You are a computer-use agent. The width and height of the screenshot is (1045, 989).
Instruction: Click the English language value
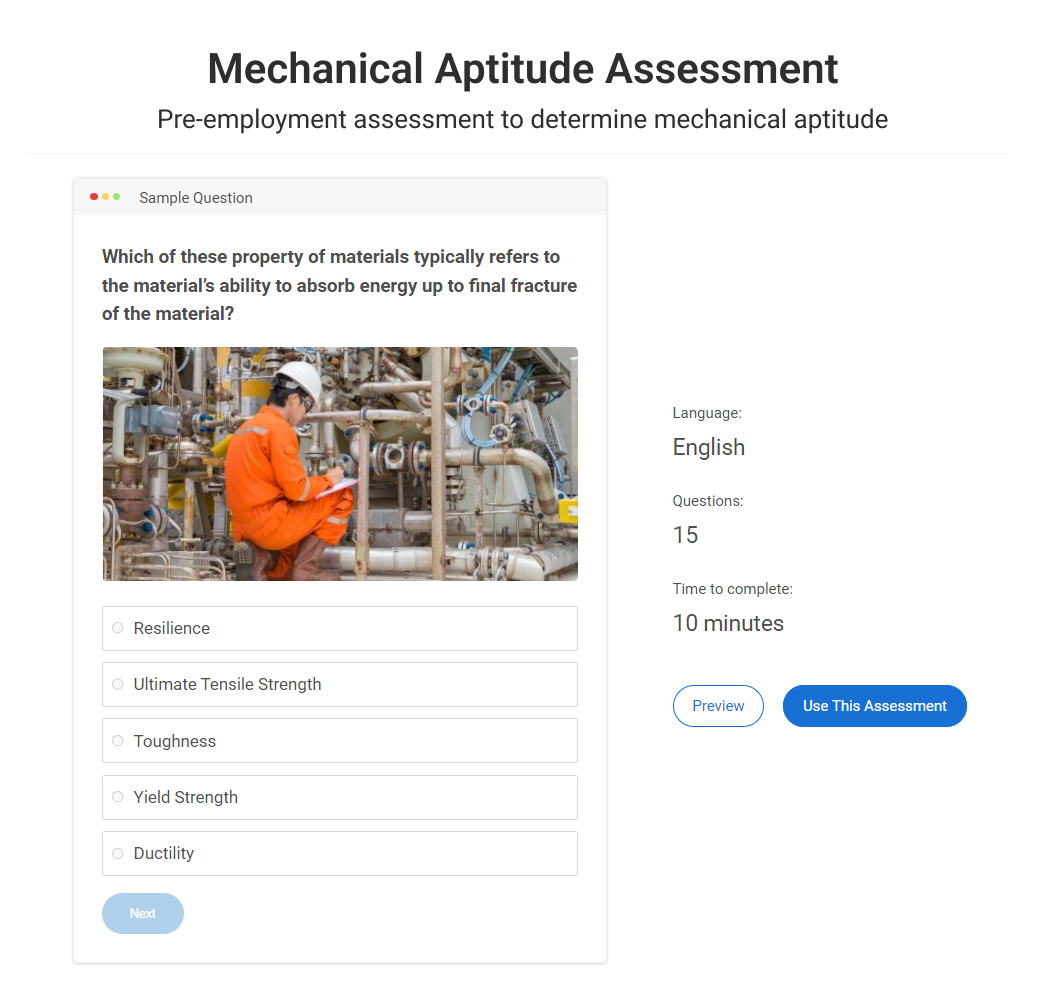click(x=708, y=447)
